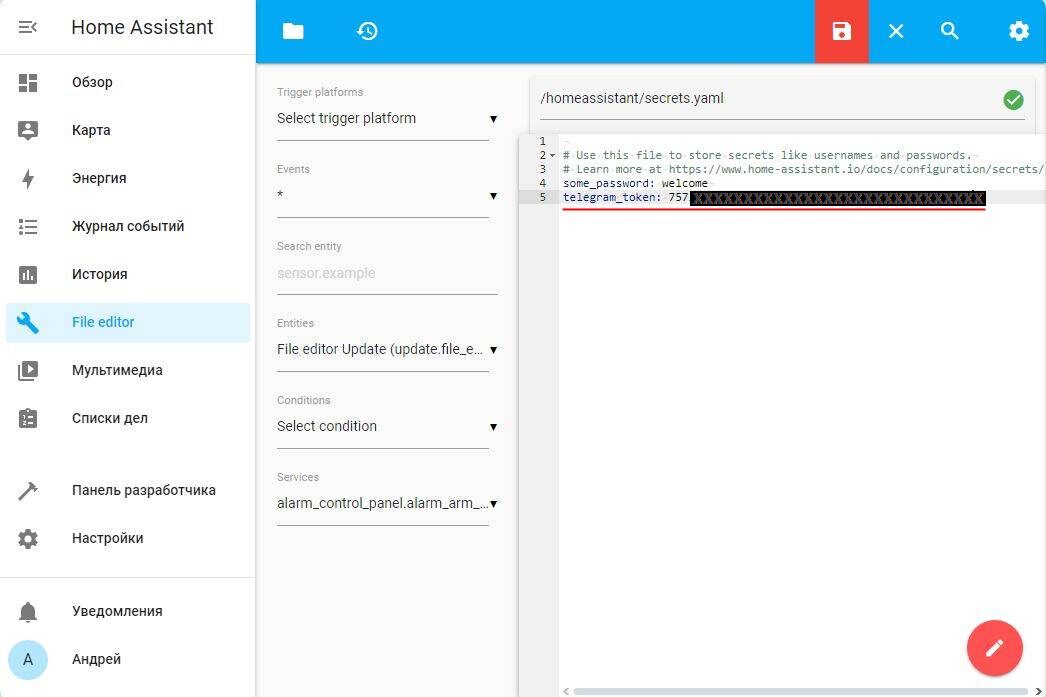The height and width of the screenshot is (697, 1046).
Task: Open the Services alarm_control_panel dropdown
Action: coord(387,504)
